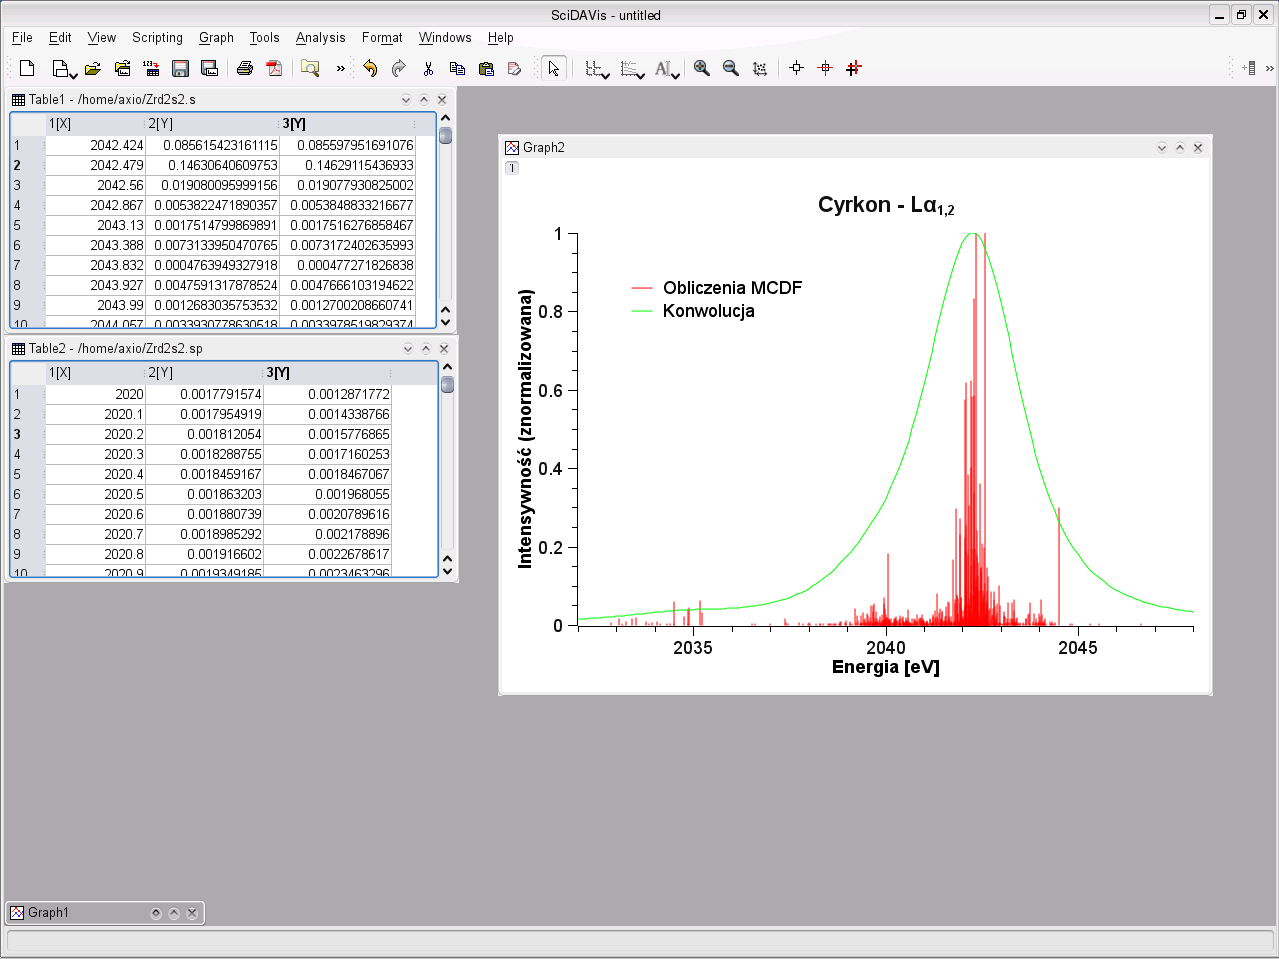Copy the selection

click(457, 68)
